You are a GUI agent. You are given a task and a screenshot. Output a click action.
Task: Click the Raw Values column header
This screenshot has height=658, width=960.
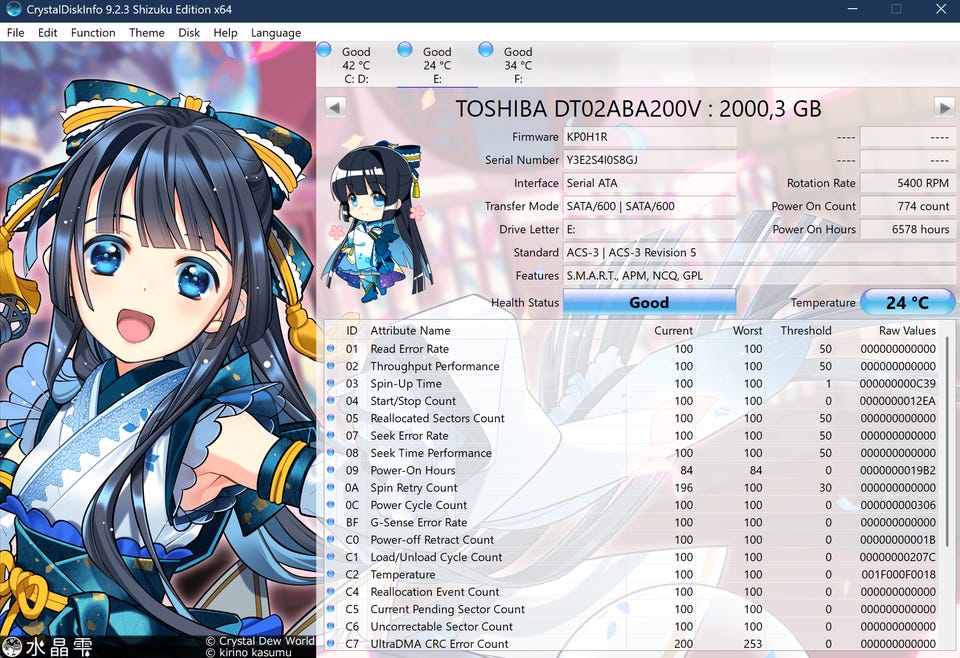(907, 331)
